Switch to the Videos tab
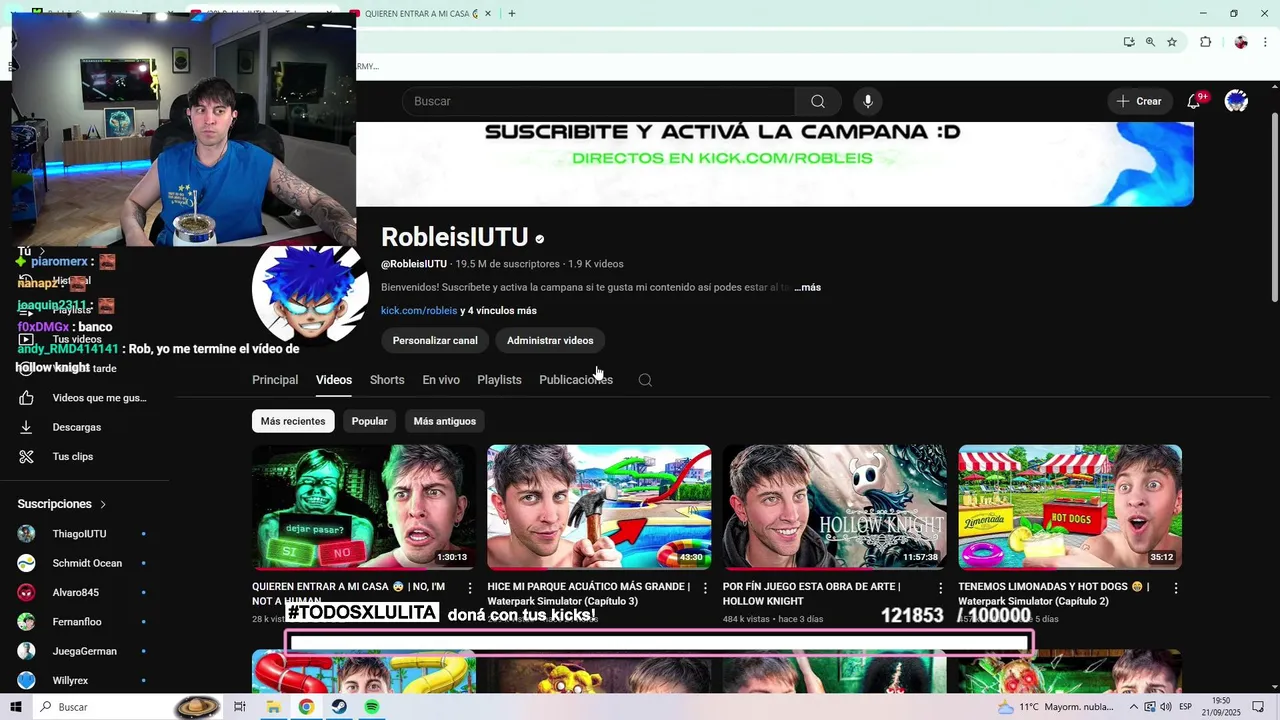The image size is (1280, 720). click(x=334, y=380)
